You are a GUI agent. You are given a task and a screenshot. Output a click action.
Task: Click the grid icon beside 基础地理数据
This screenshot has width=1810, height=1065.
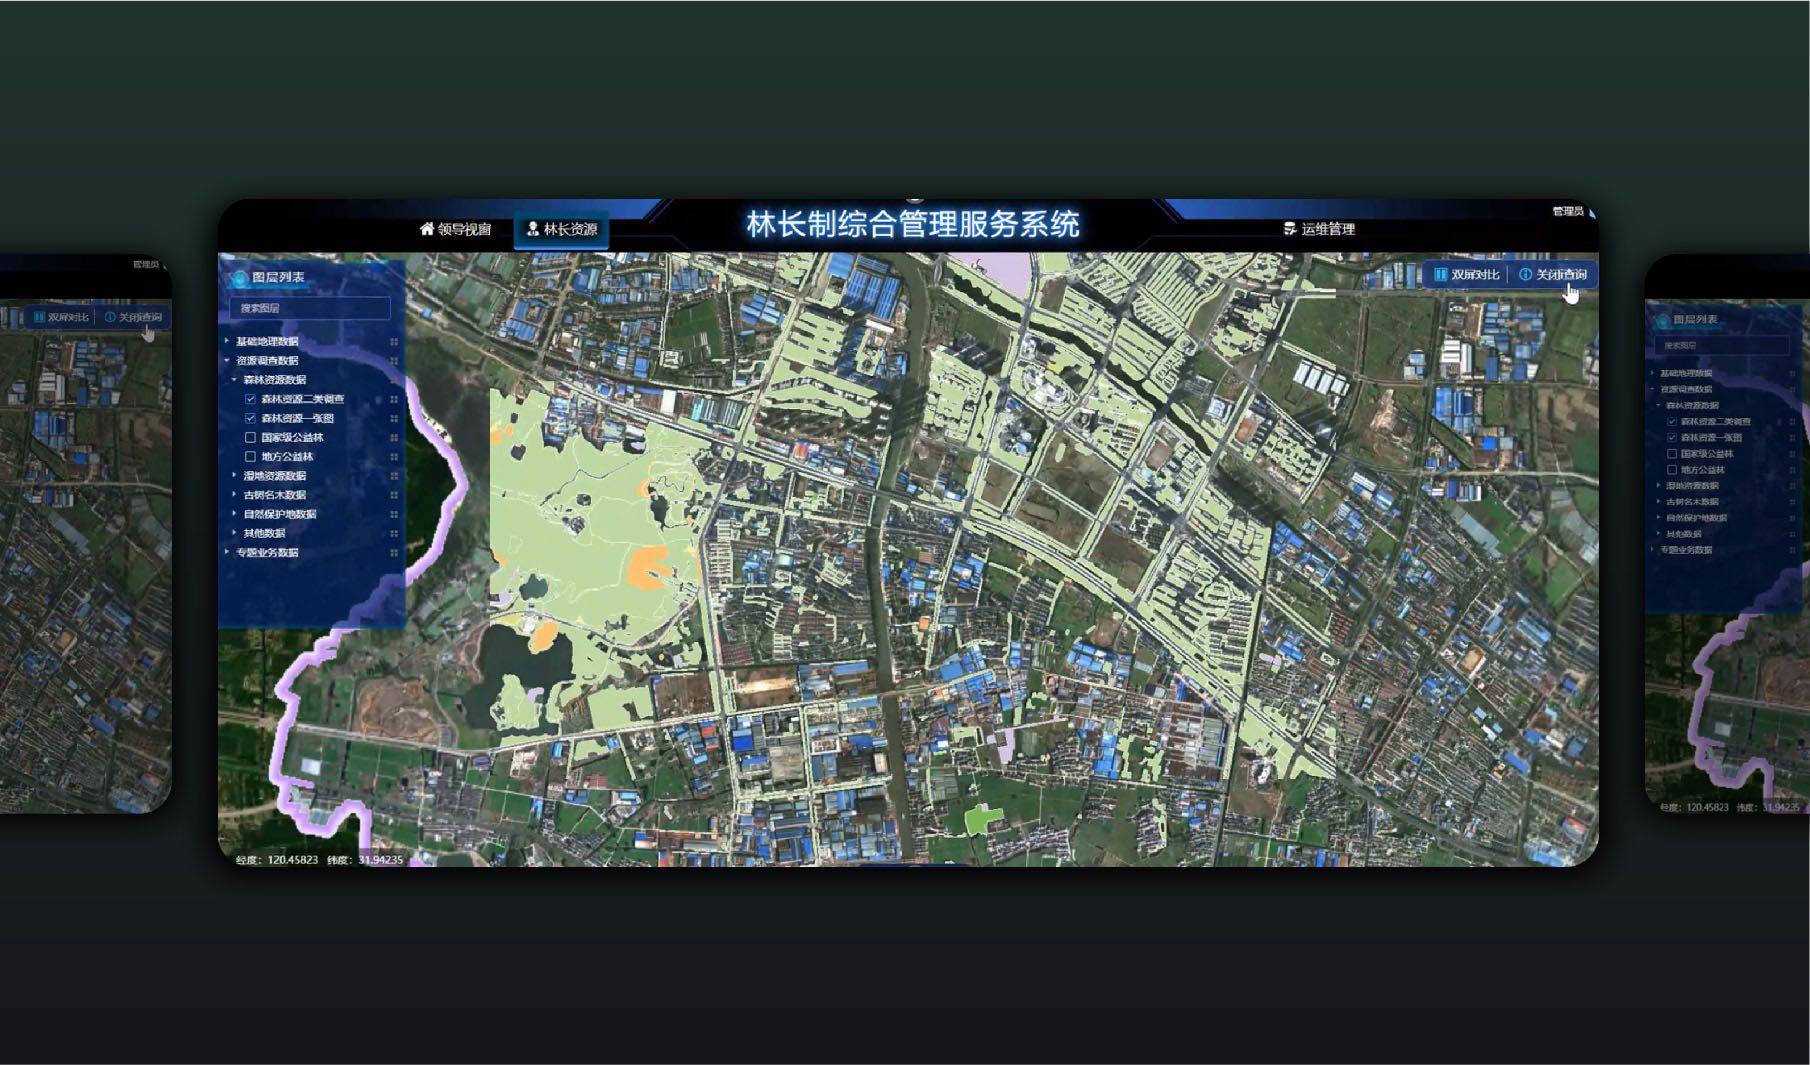394,341
